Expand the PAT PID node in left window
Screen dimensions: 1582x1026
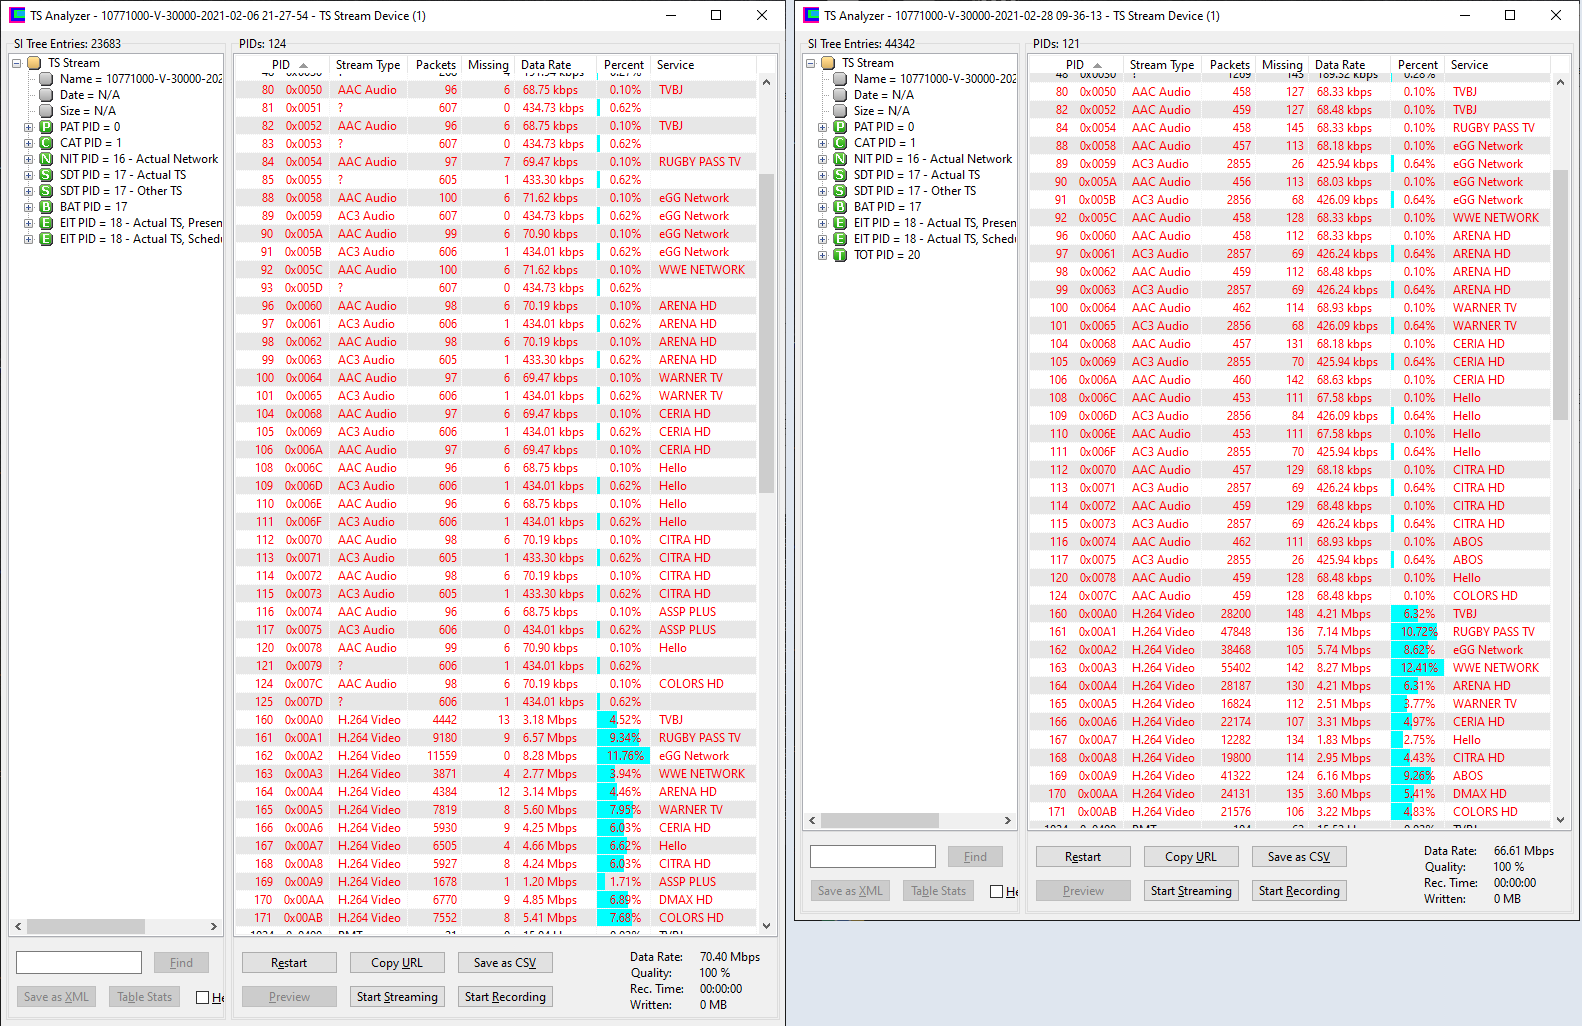pos(29,127)
